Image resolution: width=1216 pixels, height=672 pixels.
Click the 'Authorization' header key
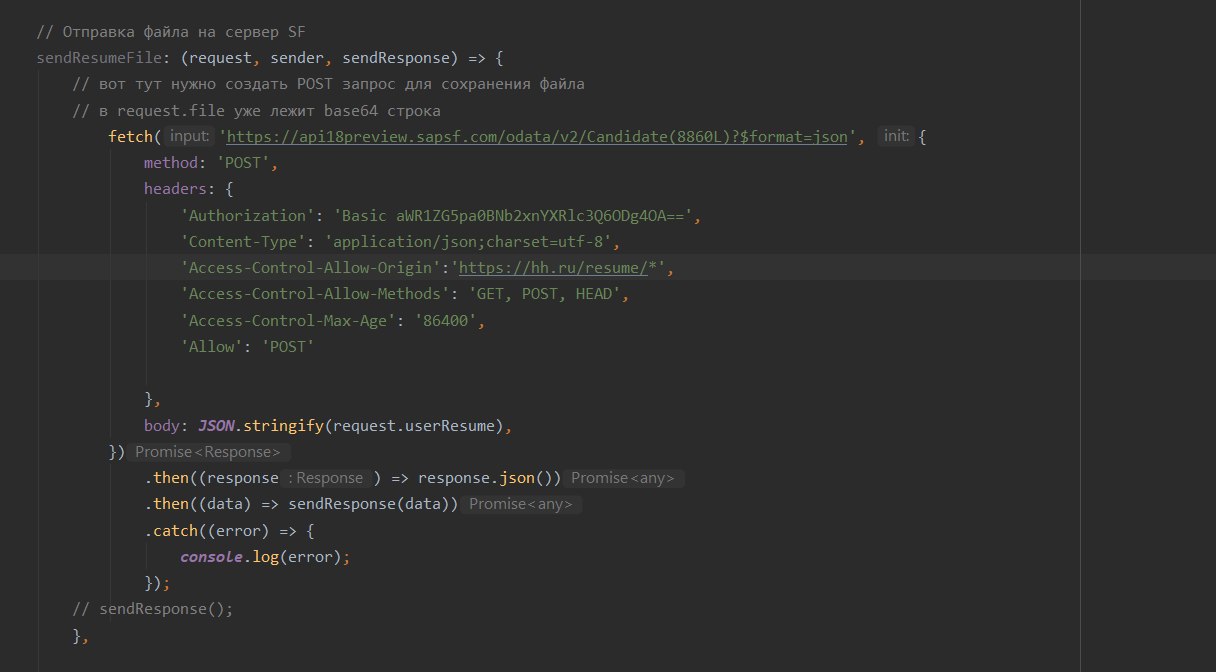(248, 216)
